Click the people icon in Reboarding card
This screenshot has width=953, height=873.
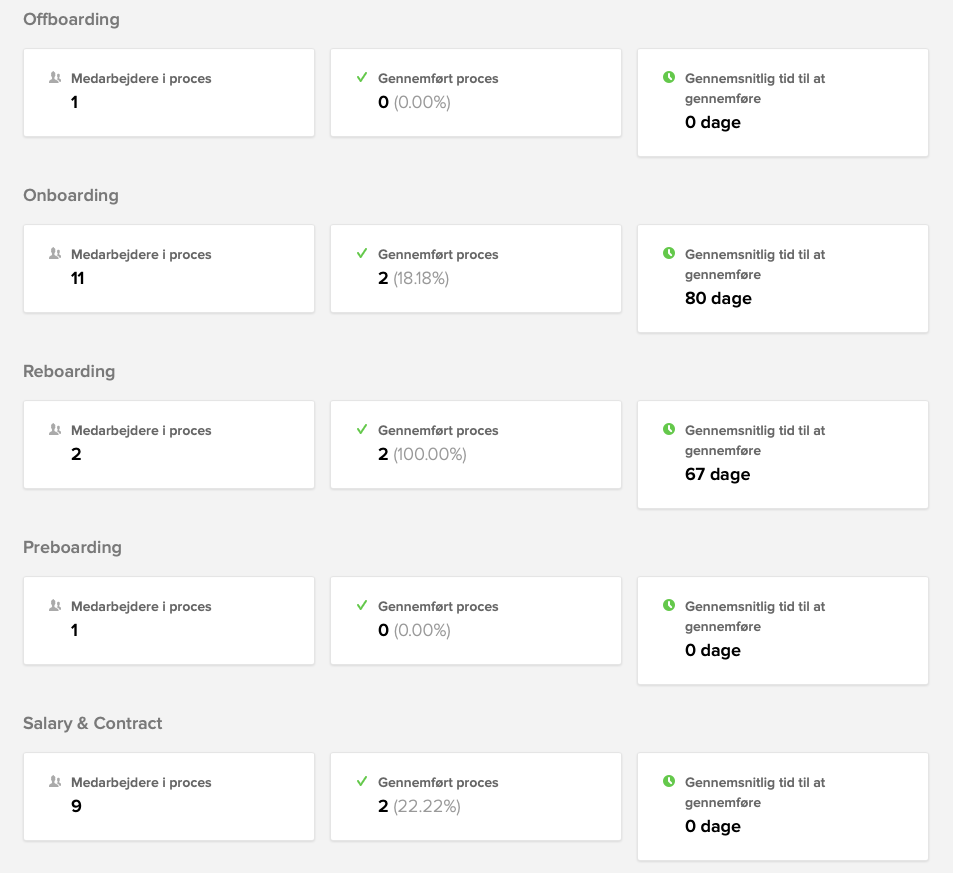(x=55, y=430)
